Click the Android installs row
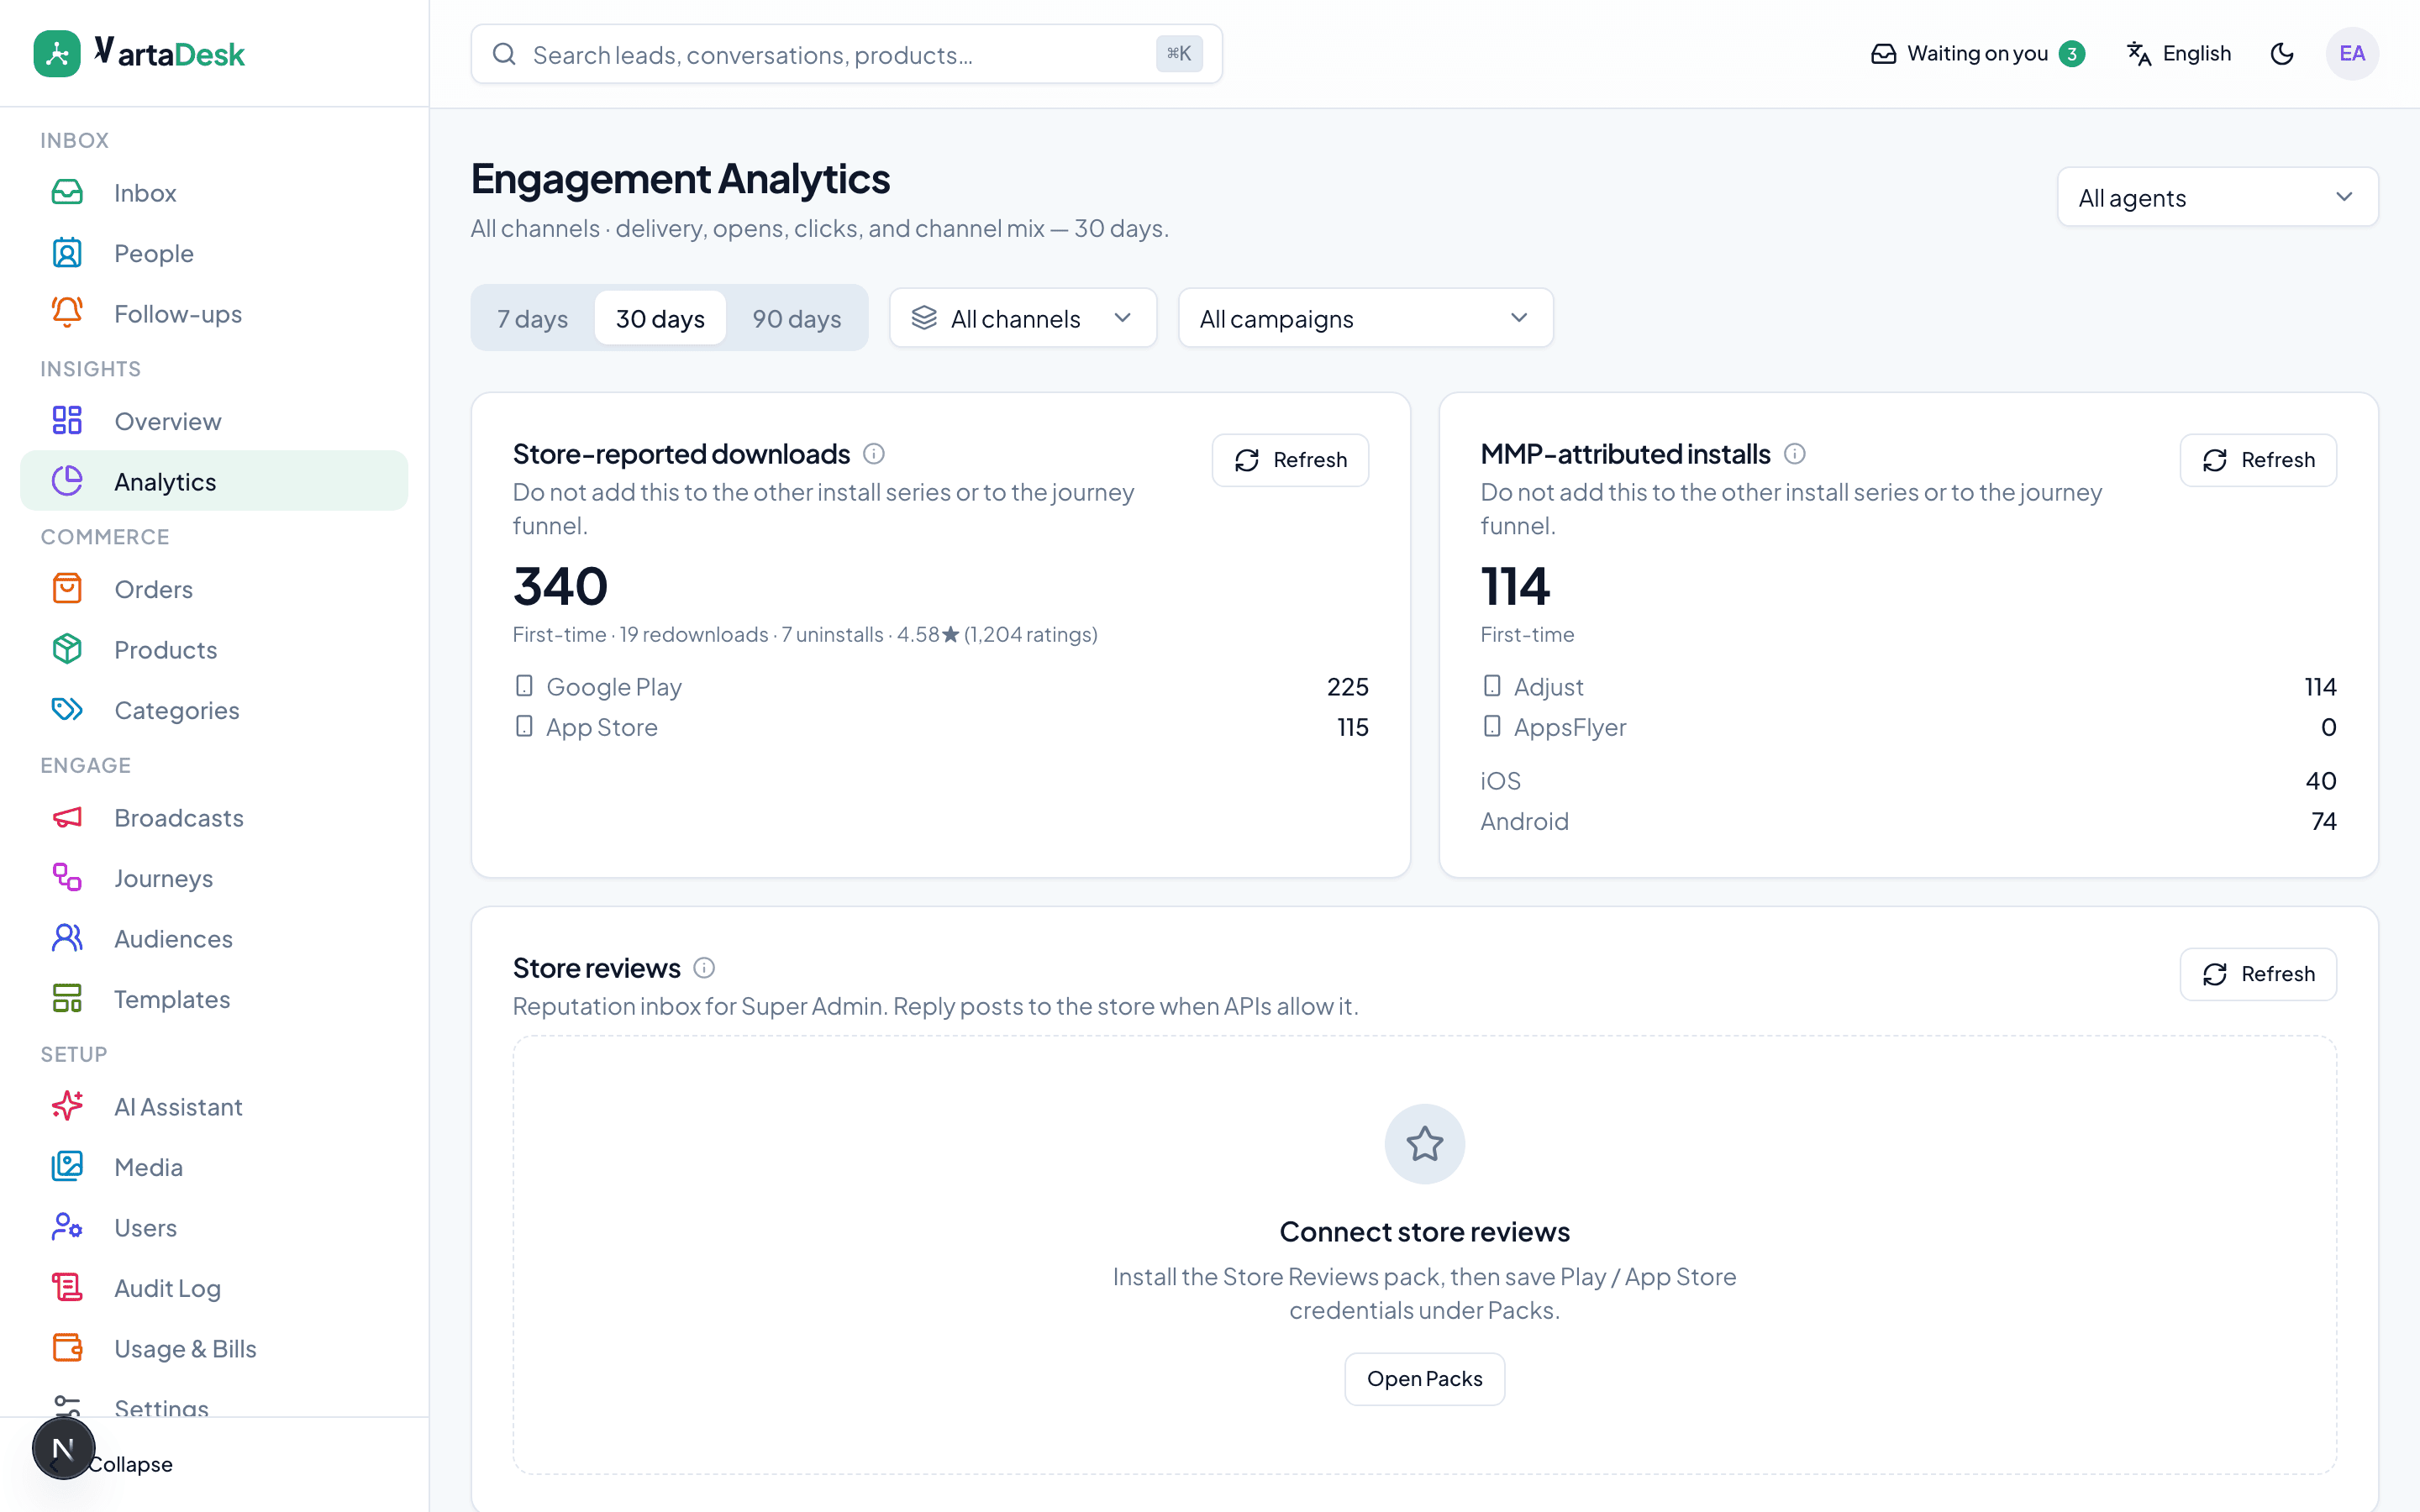2420x1512 pixels. [1908, 821]
